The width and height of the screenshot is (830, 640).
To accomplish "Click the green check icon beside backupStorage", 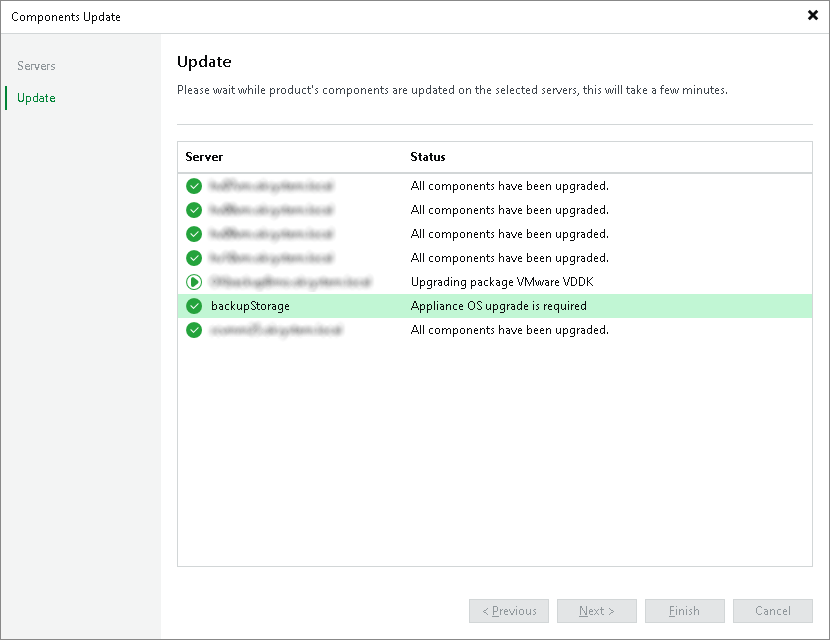I will pyautogui.click(x=194, y=306).
